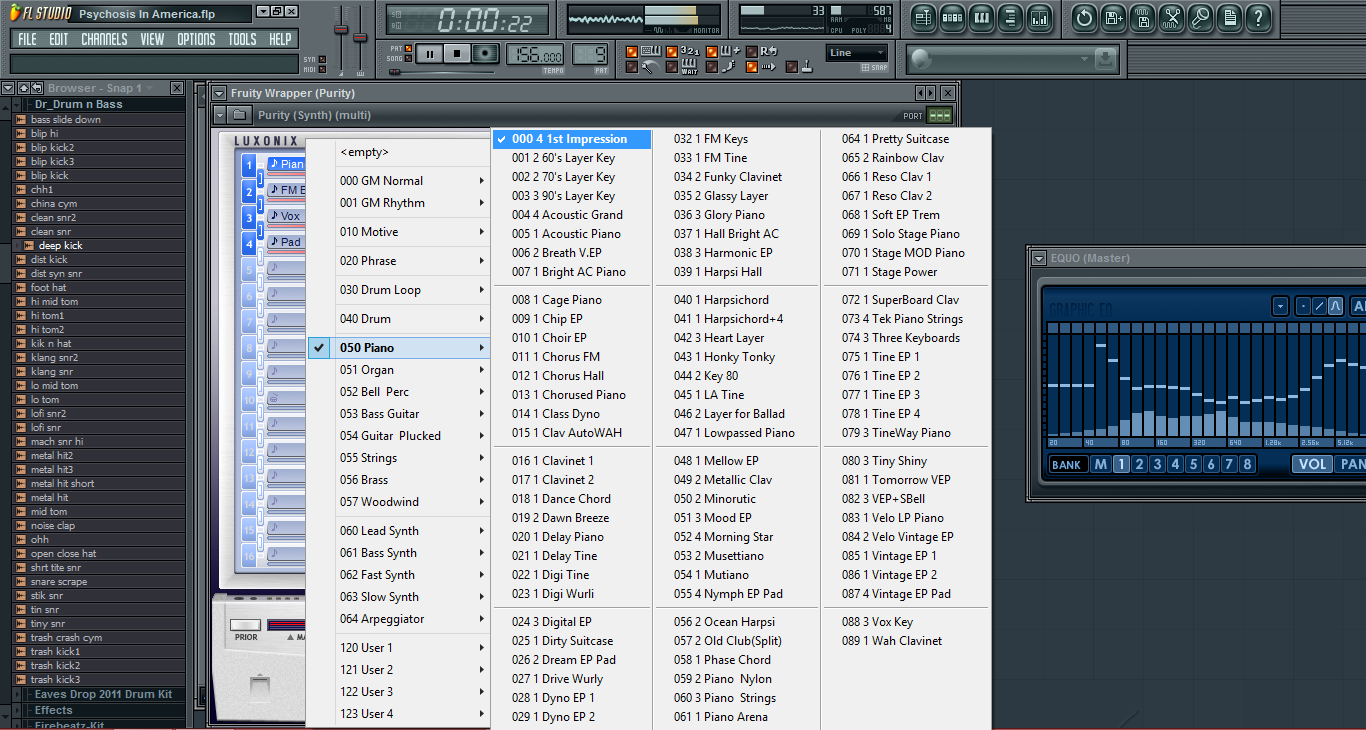Open the Purity (Synth) preset arrow menu
Screen dimensions: 1366x730
coord(219,115)
